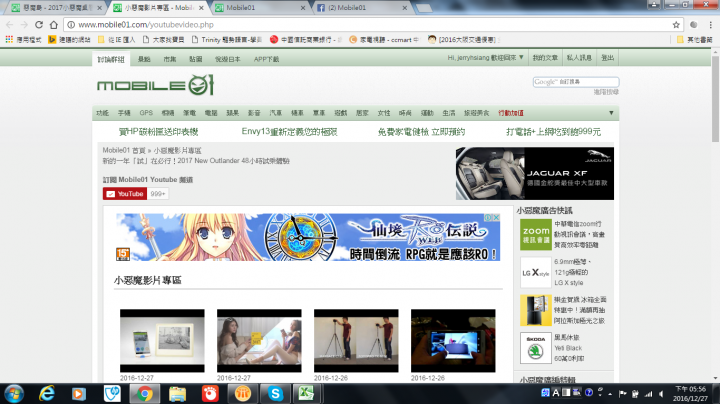Open the Bing bookmark in bookmarks bar
The width and height of the screenshot is (720, 404).
pyautogui.click(x=69, y=40)
